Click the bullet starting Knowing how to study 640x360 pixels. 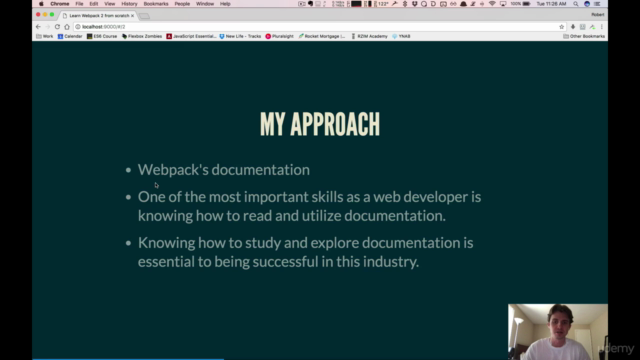pos(305,252)
